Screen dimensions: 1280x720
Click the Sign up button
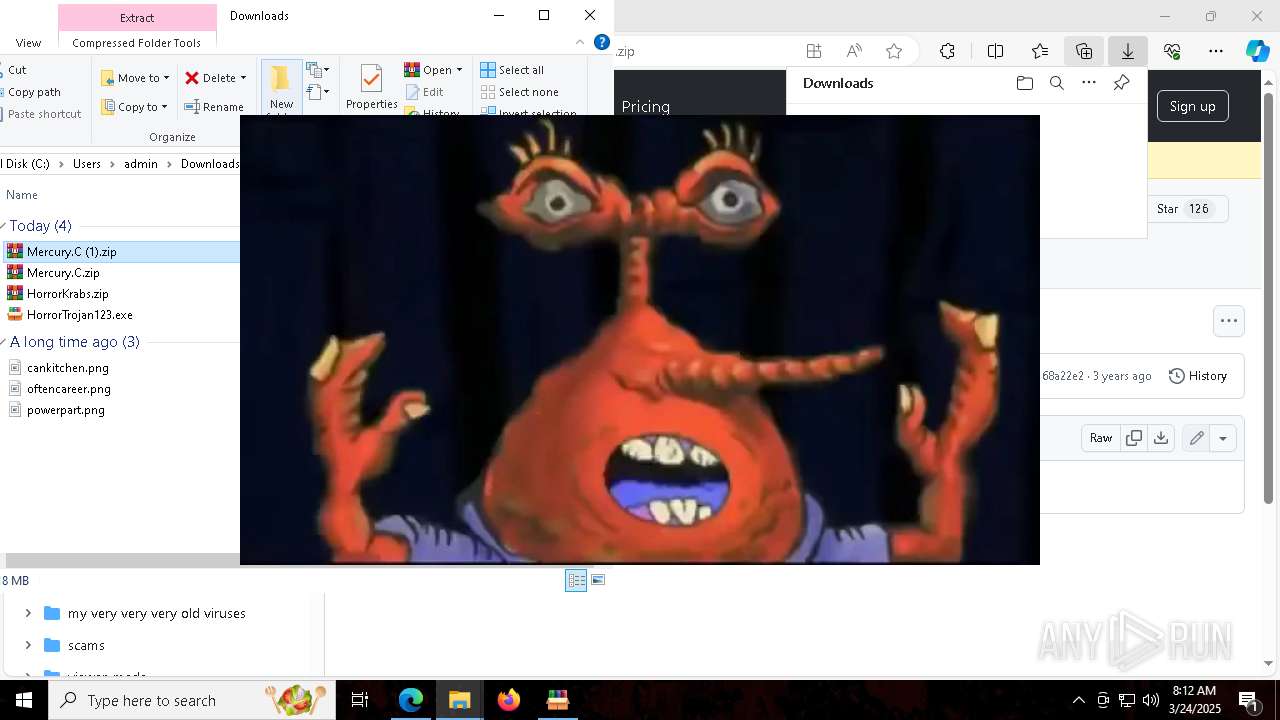(1192, 106)
